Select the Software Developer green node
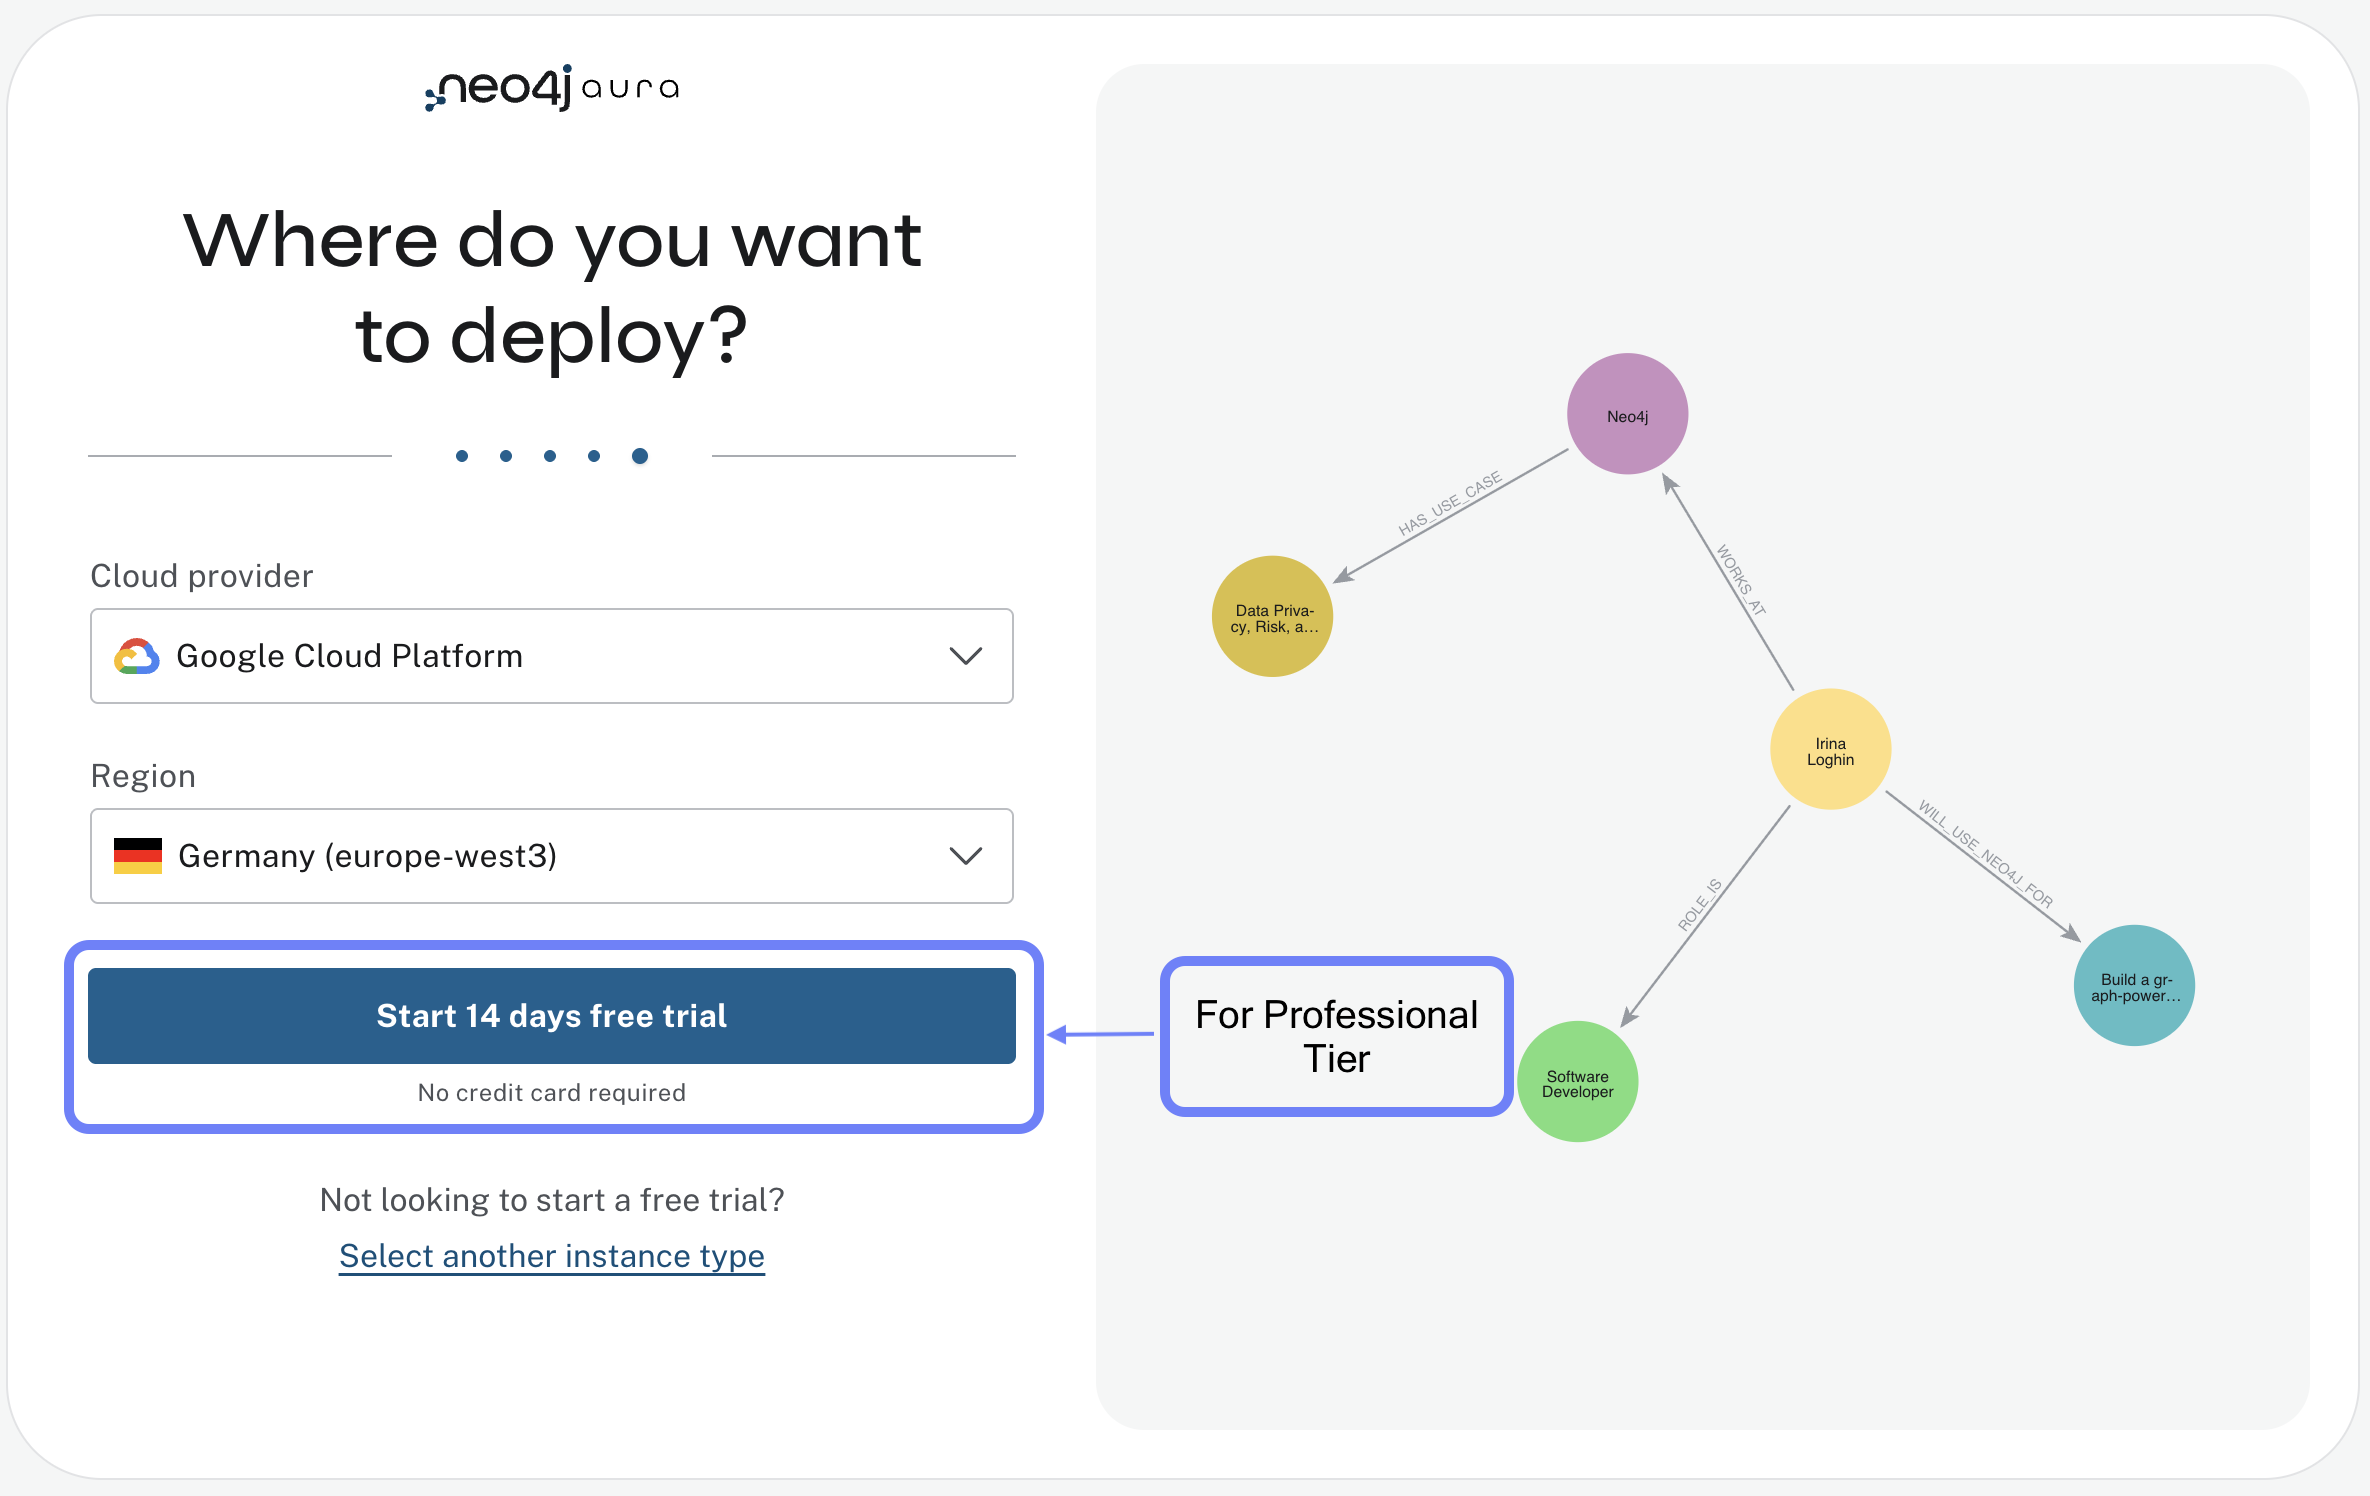Screen dimensions: 2370x1496 [x=1577, y=1083]
